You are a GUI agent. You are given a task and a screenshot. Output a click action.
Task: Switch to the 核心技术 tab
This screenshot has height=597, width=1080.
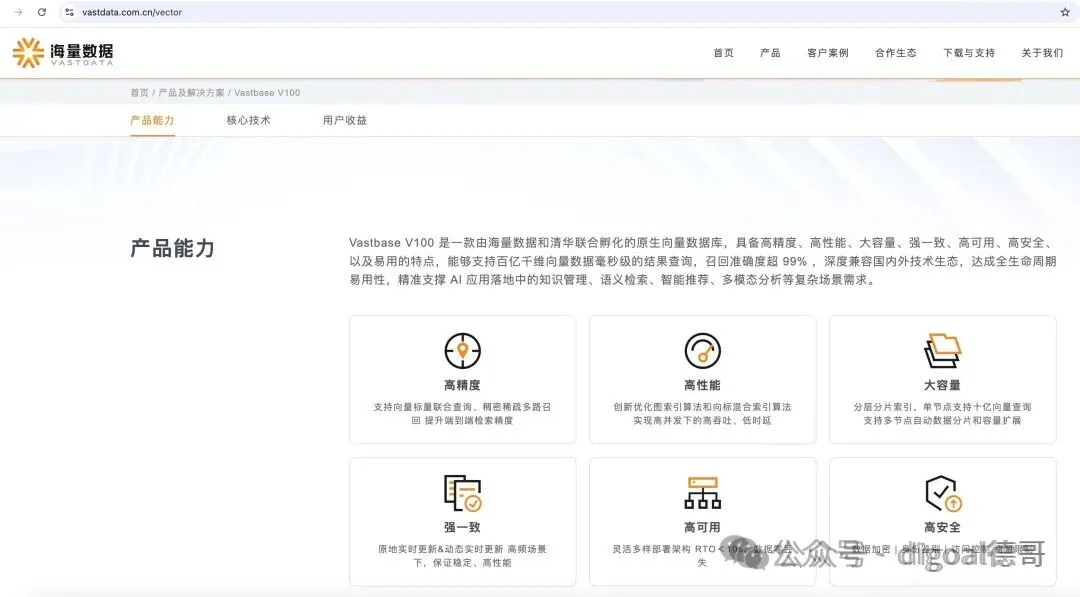[249, 121]
